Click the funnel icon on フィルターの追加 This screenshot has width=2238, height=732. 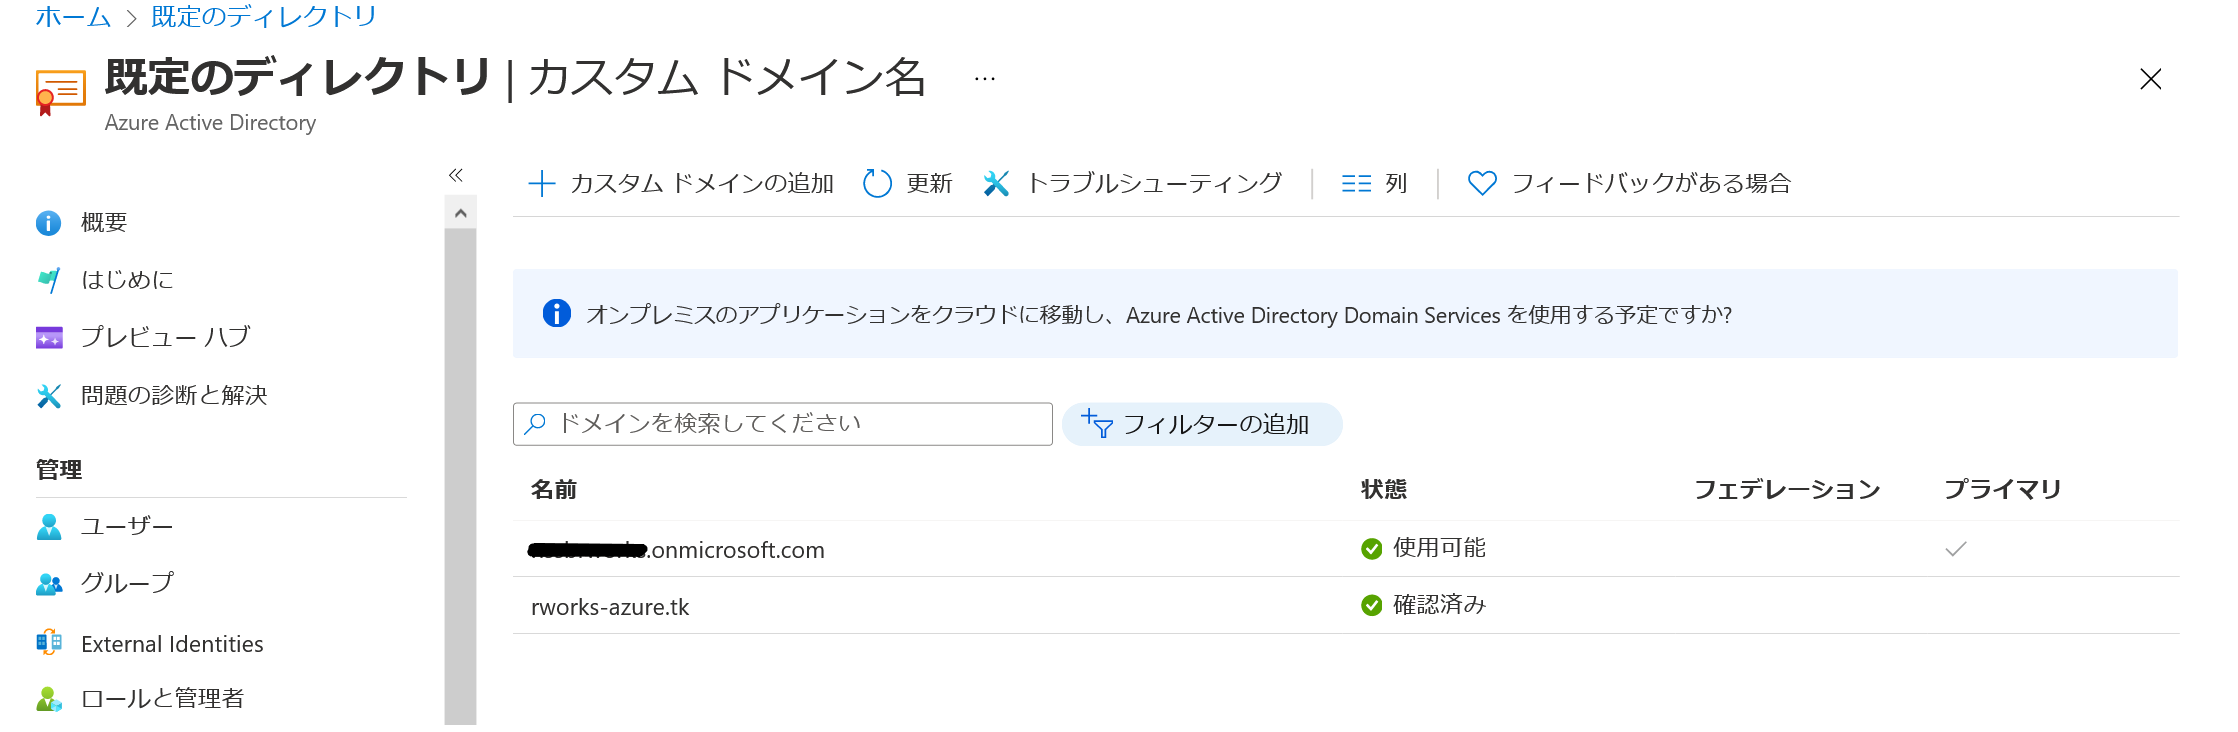(1097, 424)
